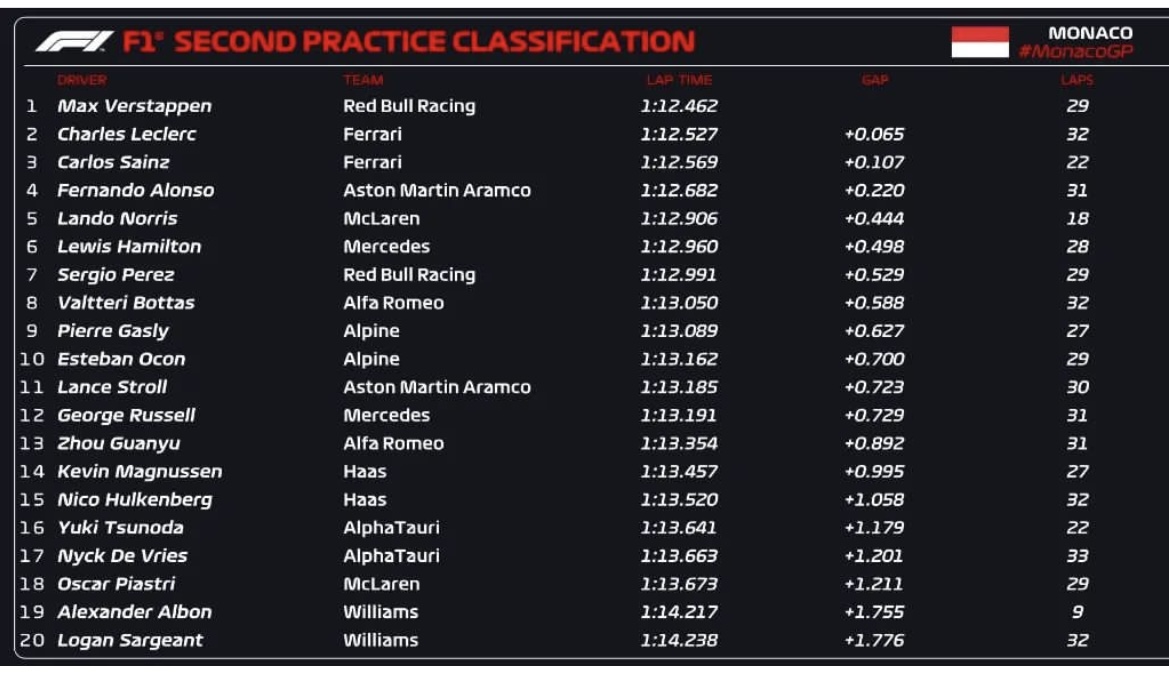Click the DRIVER column header
The image size is (1169, 687).
(x=82, y=80)
